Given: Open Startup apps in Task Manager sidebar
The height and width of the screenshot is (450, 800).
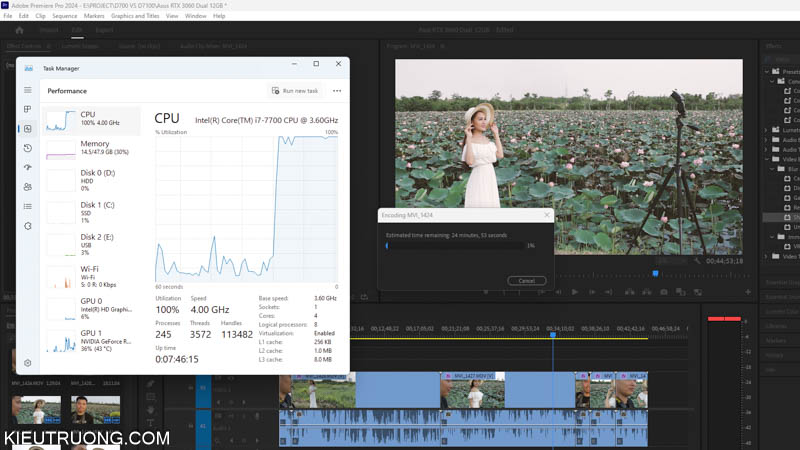Looking at the screenshot, I should 28,167.
